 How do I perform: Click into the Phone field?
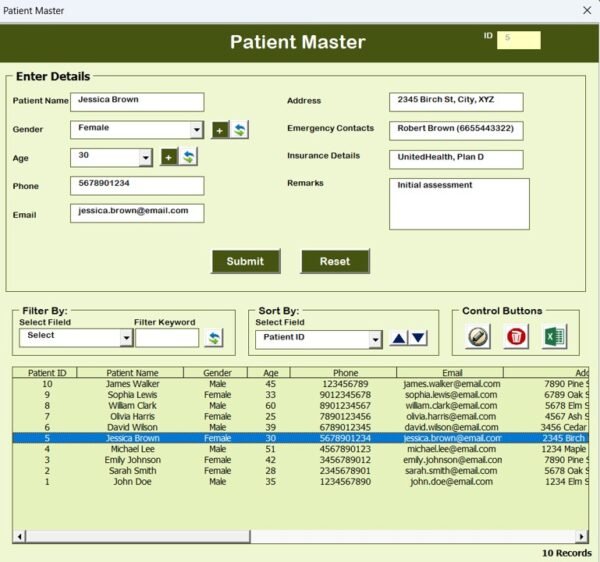[x=137, y=186]
